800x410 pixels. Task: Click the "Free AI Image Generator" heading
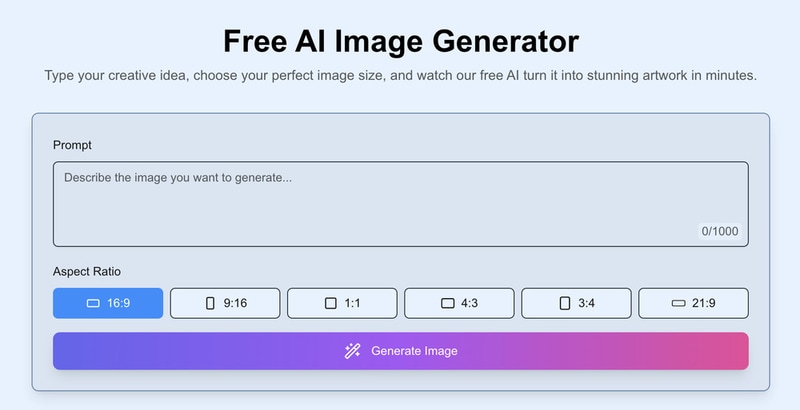pos(400,42)
